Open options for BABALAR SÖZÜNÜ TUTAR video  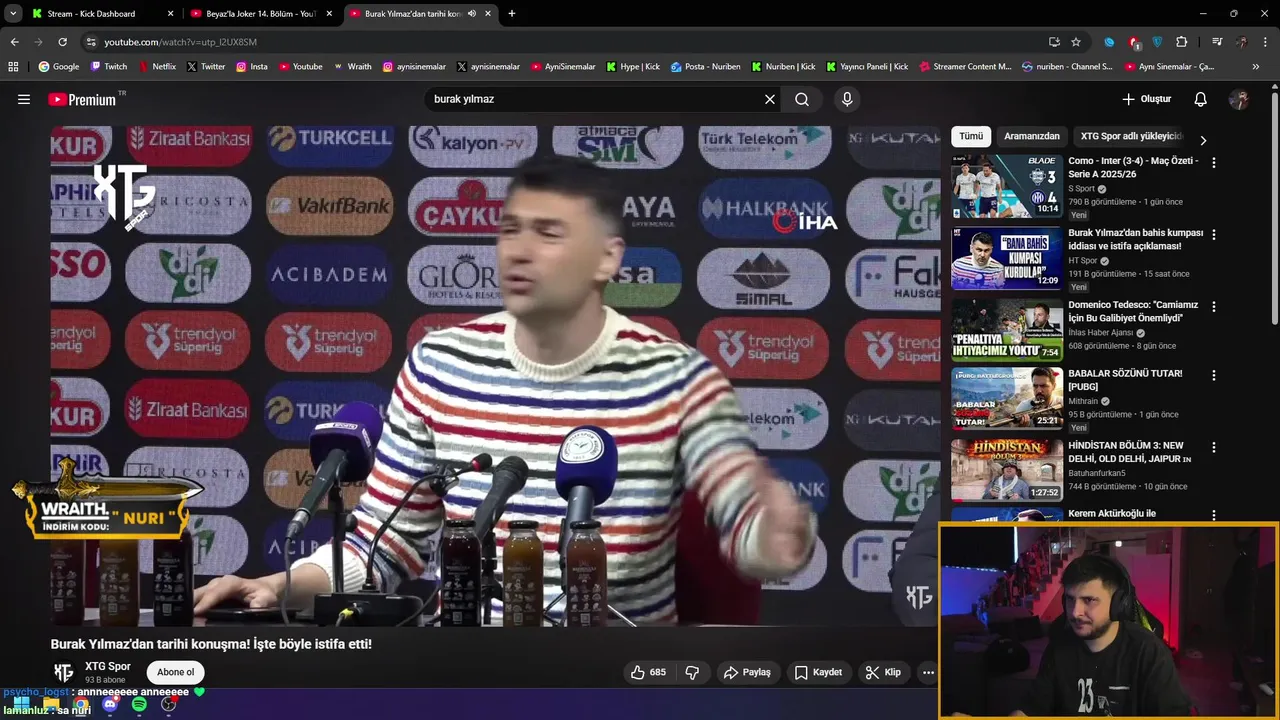(1214, 375)
